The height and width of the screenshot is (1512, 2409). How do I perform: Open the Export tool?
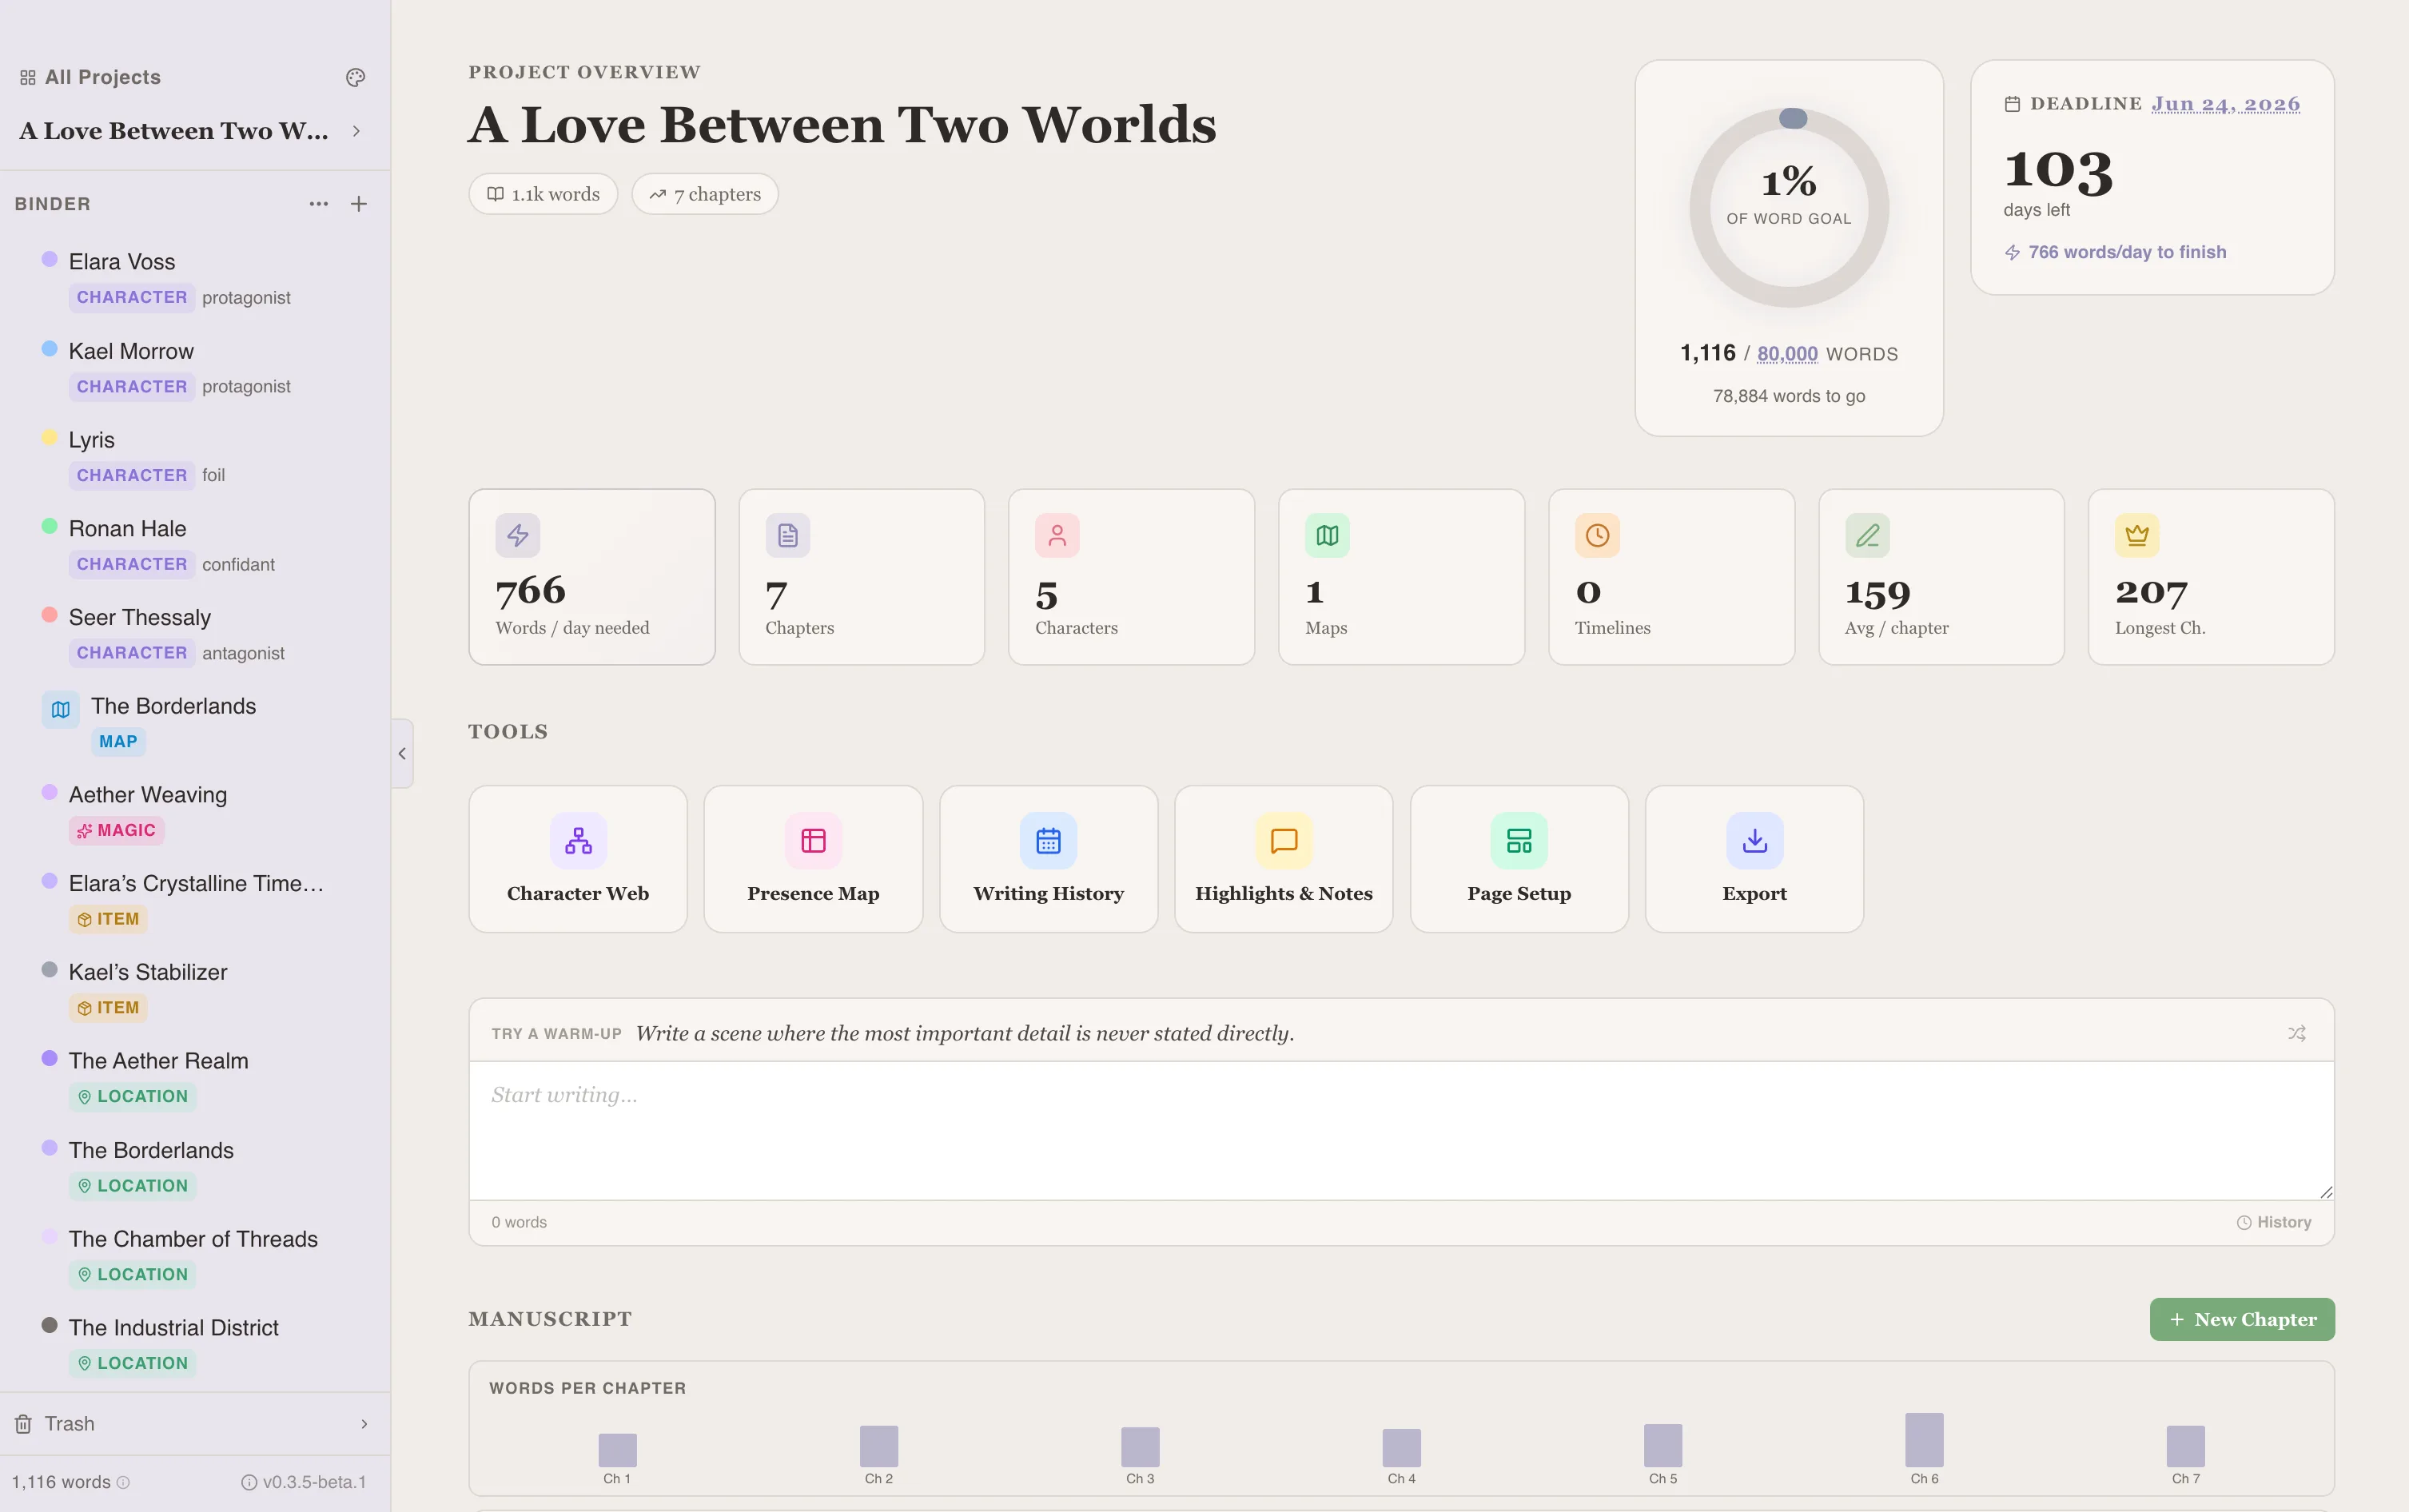[1753, 858]
